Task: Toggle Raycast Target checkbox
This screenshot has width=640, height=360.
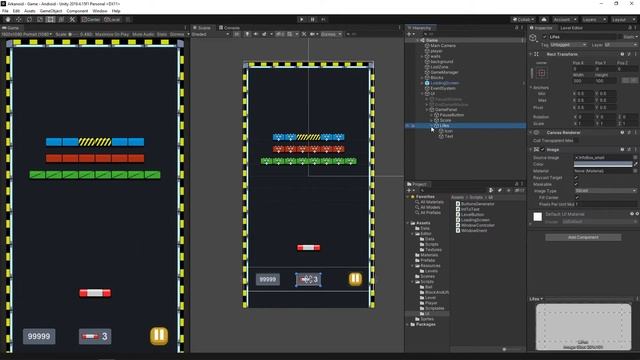Action: click(576, 178)
